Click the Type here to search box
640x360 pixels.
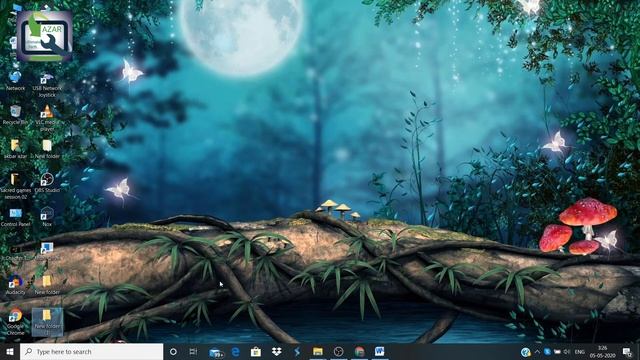[91, 351]
